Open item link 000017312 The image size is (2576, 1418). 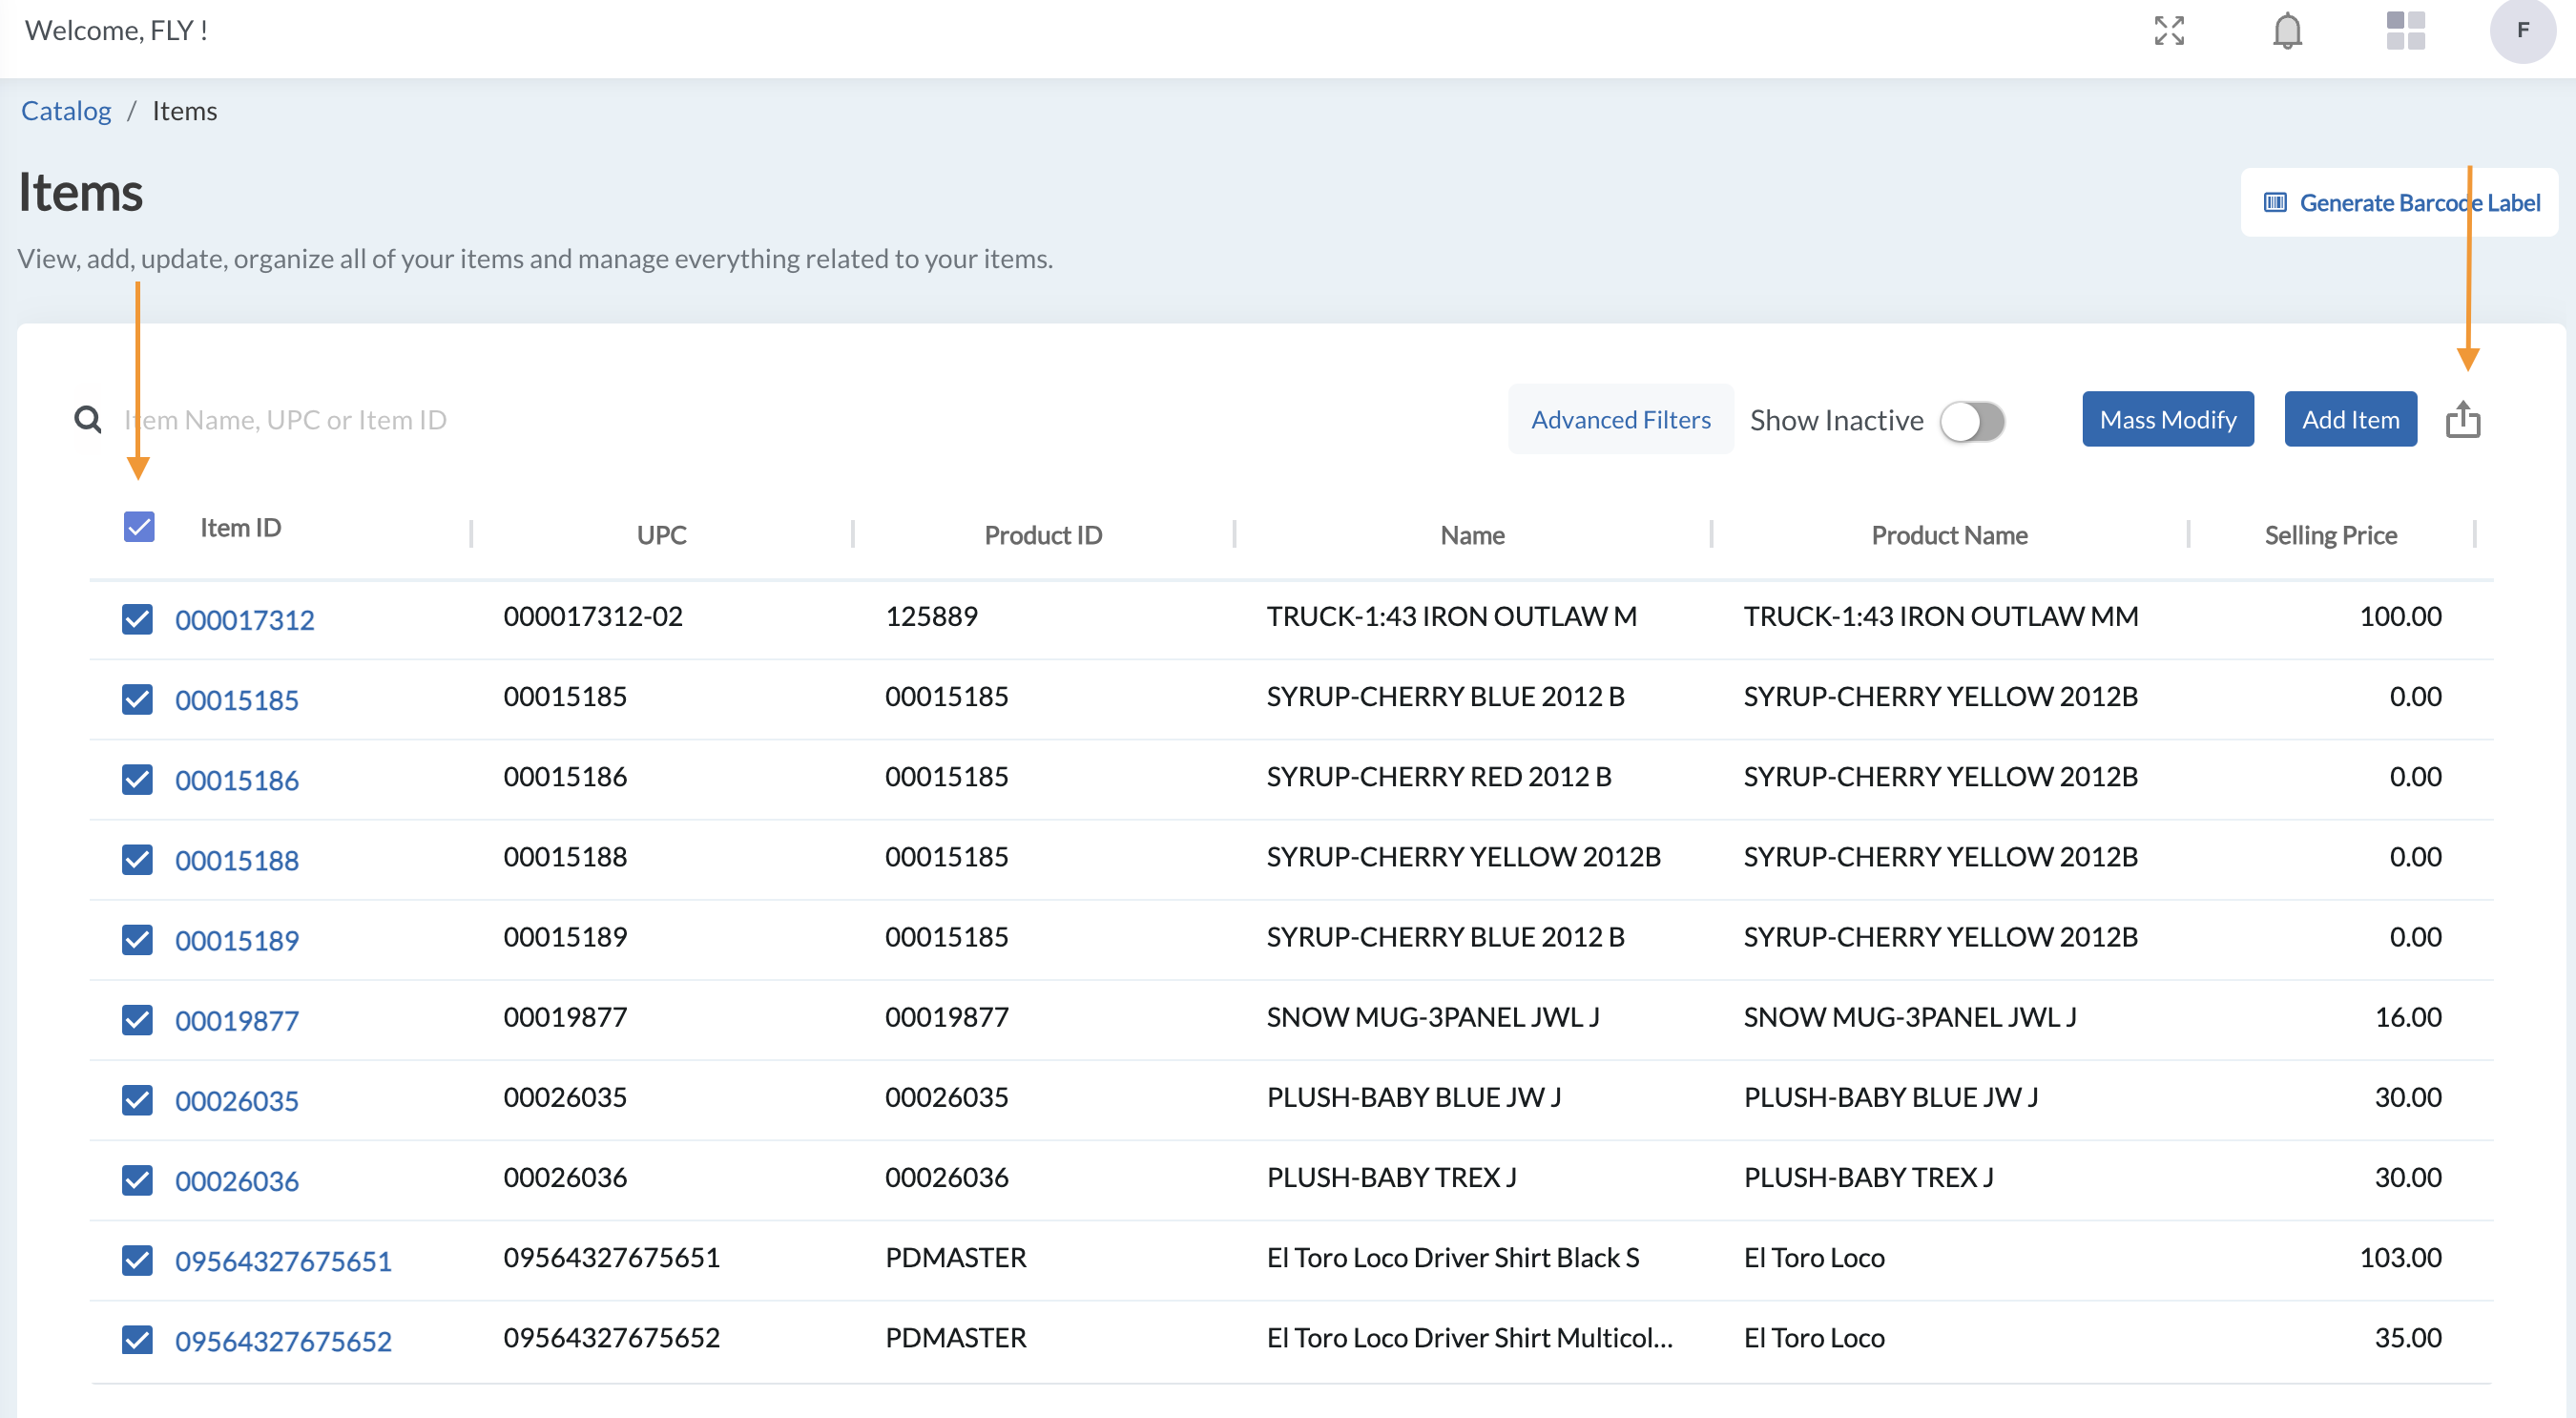[244, 620]
